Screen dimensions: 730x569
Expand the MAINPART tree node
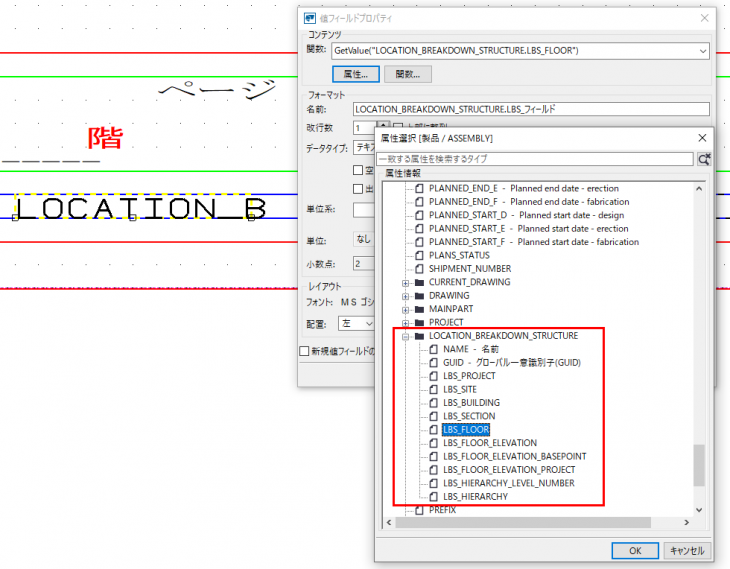406,310
